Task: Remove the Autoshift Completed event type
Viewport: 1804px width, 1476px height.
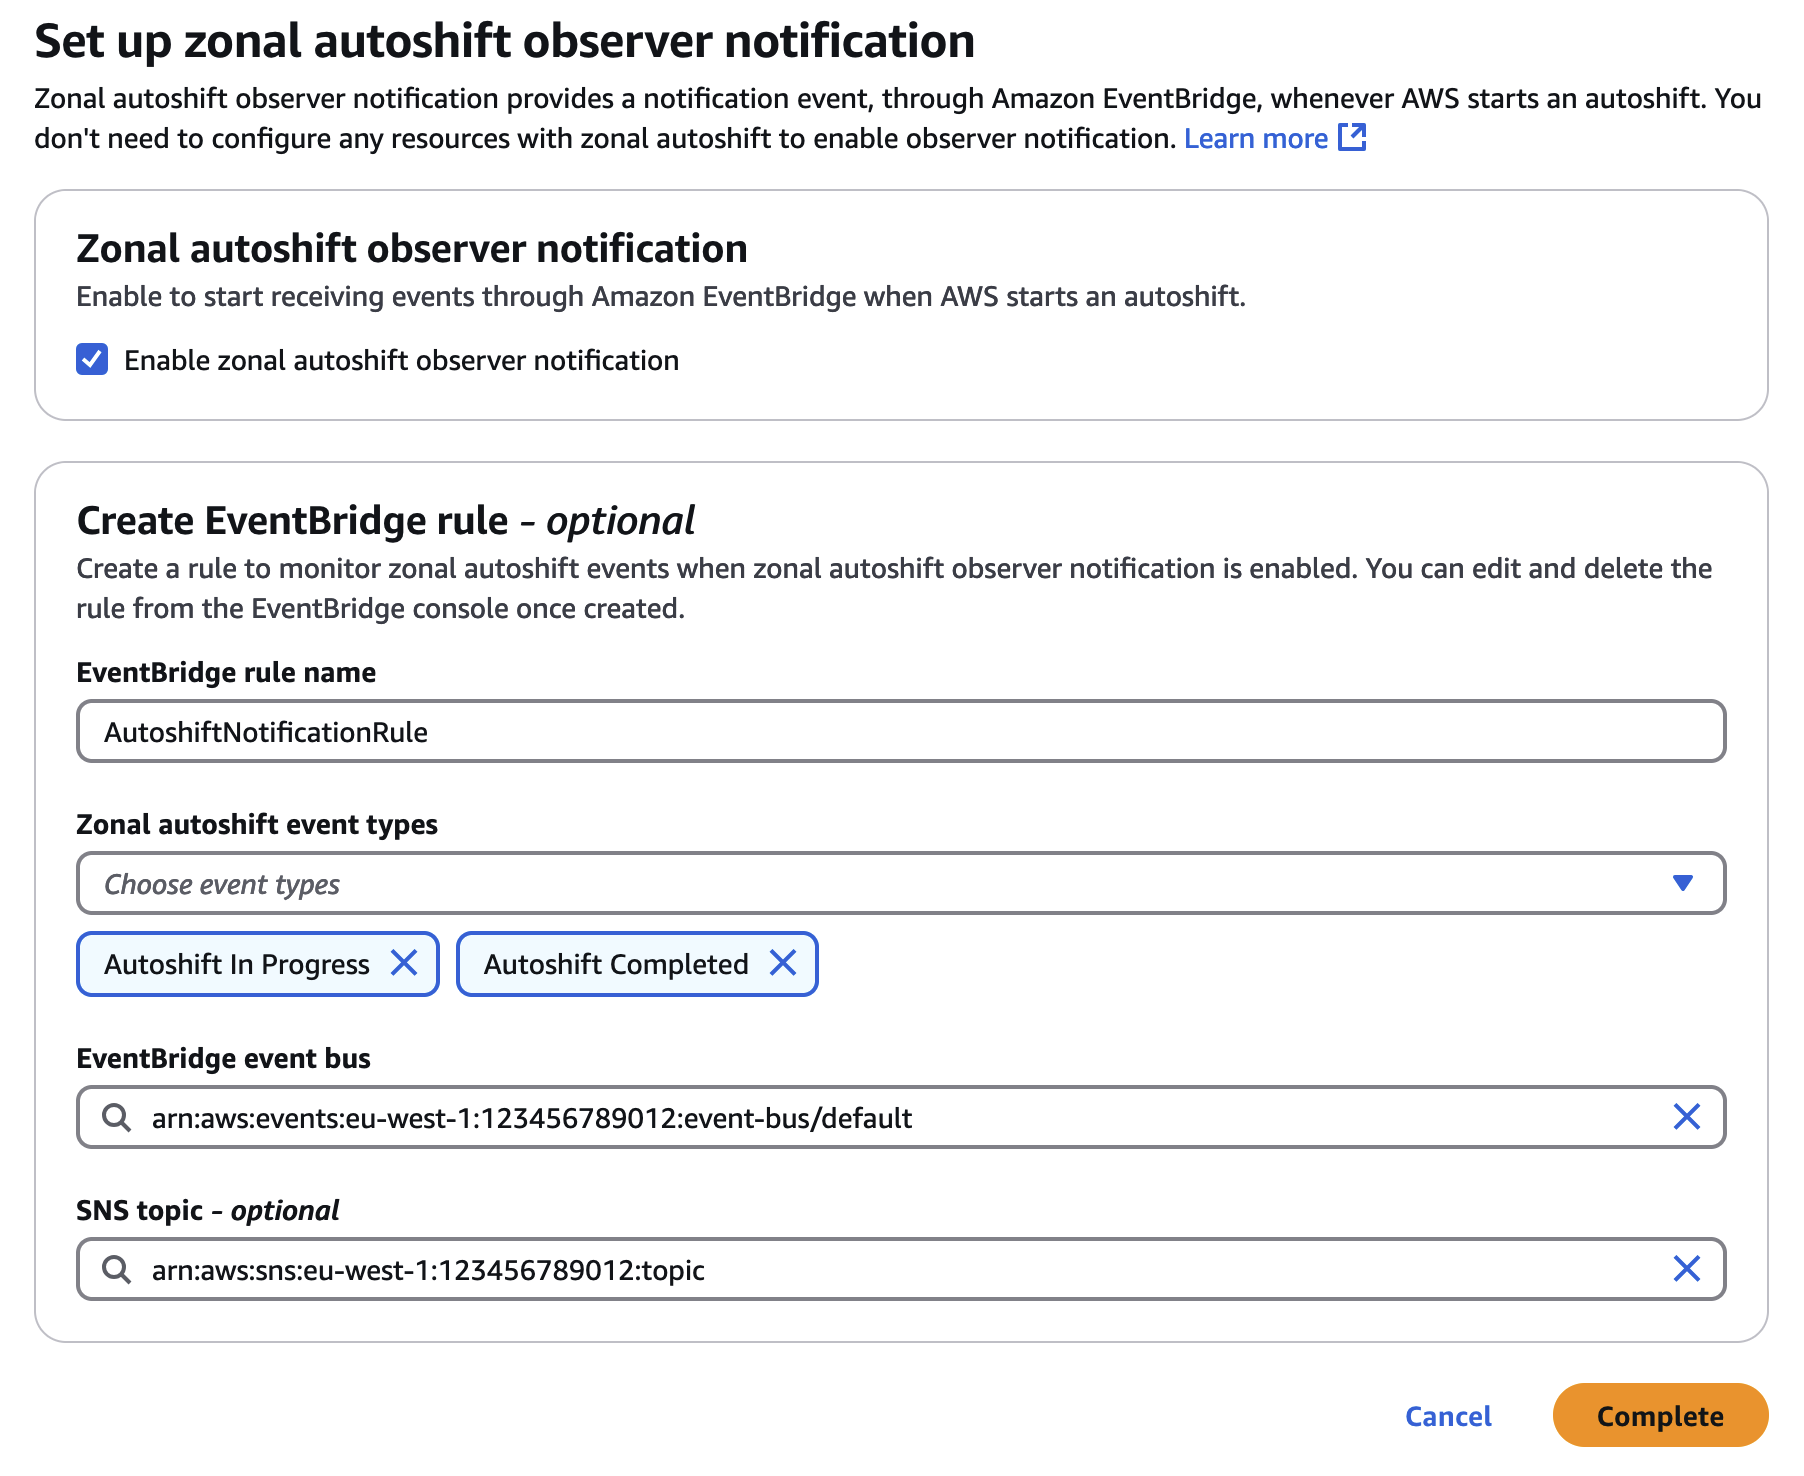Action: click(783, 963)
